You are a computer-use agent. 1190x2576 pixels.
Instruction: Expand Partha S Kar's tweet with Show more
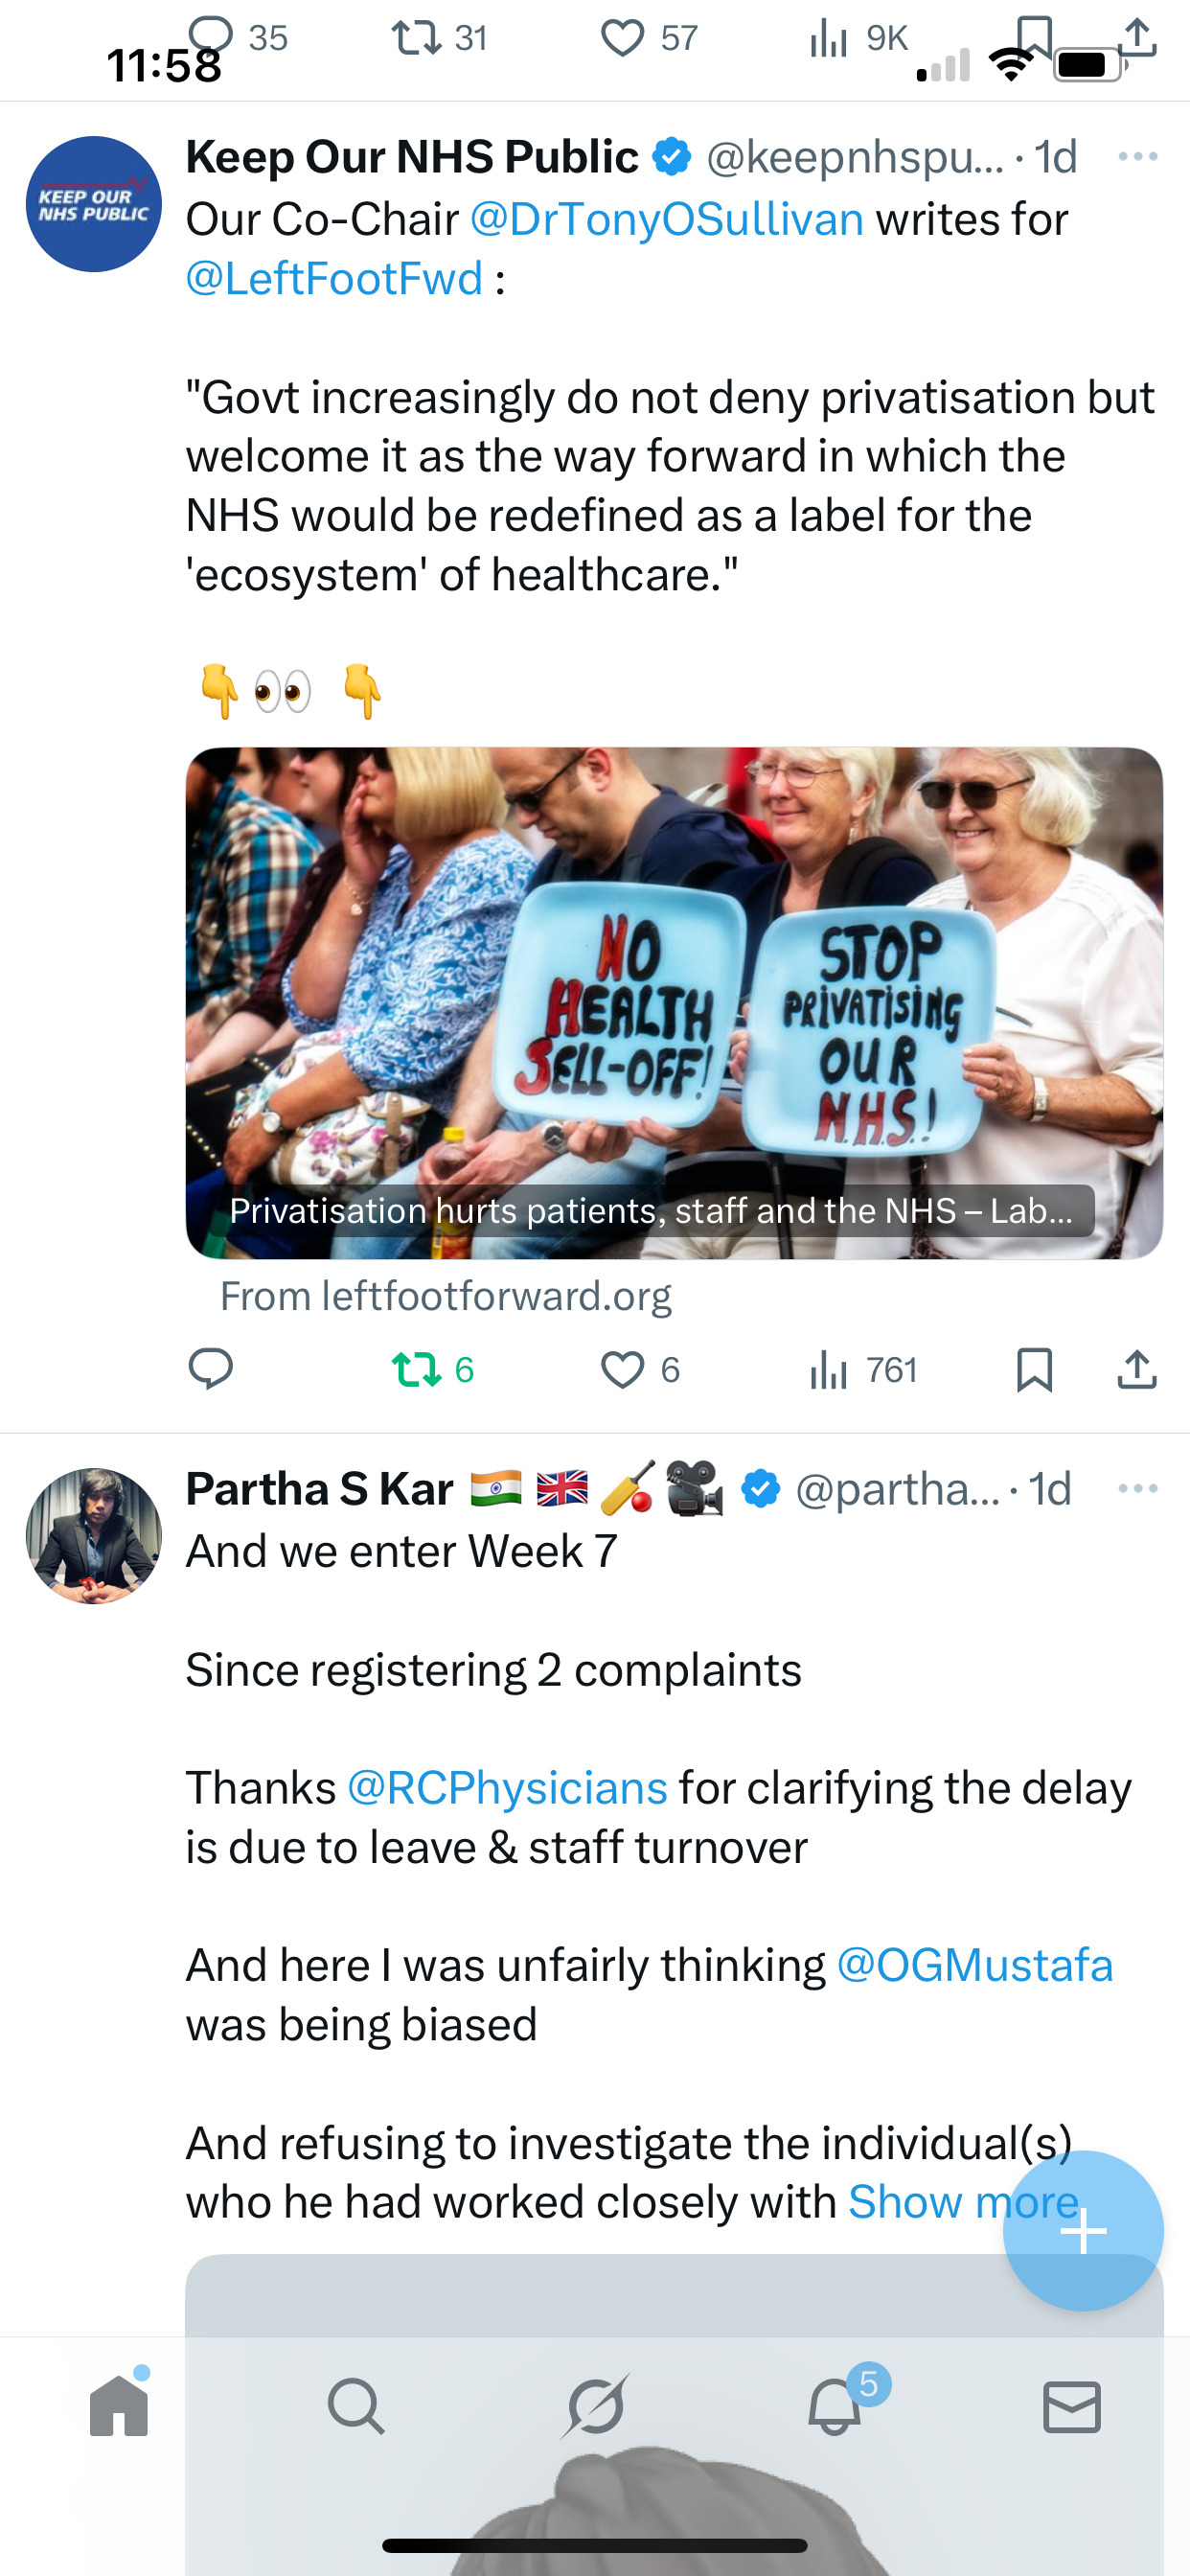(x=962, y=2202)
